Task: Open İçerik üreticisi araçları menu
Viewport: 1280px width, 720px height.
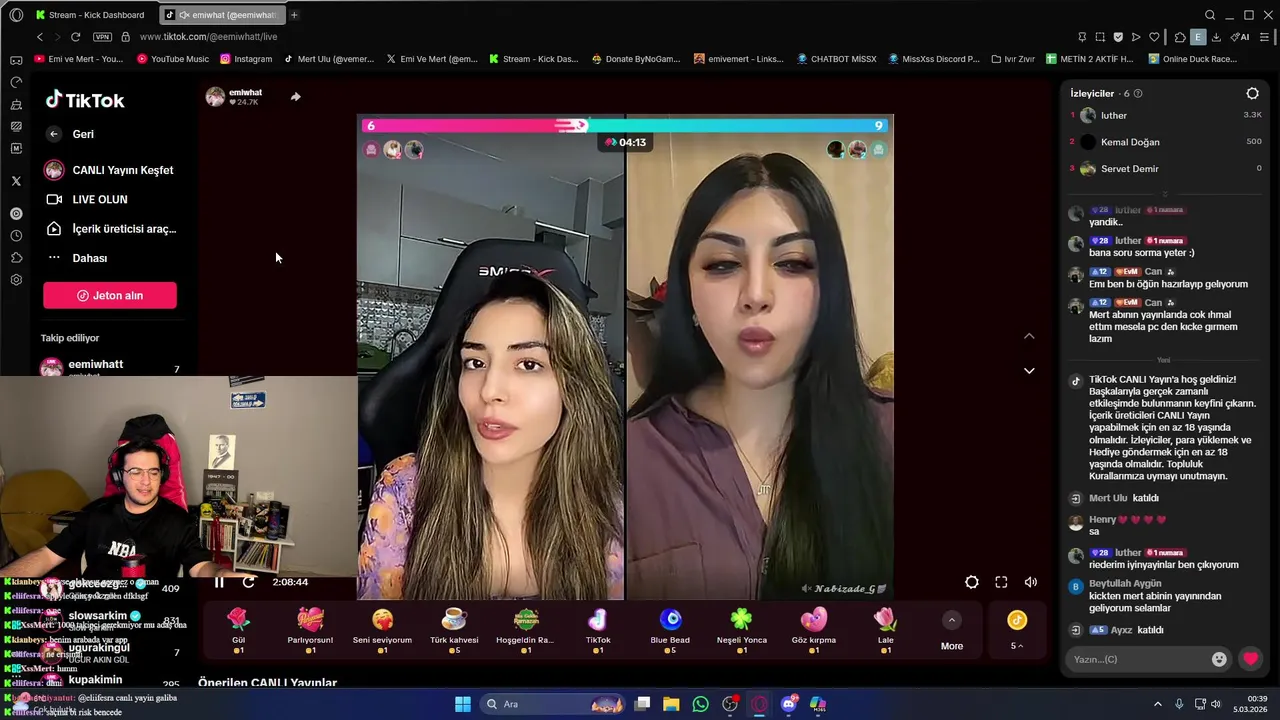Action: click(110, 229)
